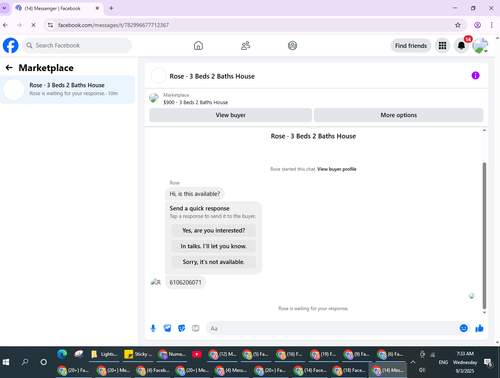The width and height of the screenshot is (500, 378).
Task: Open the Facebook menu grid icon
Action: point(442,45)
